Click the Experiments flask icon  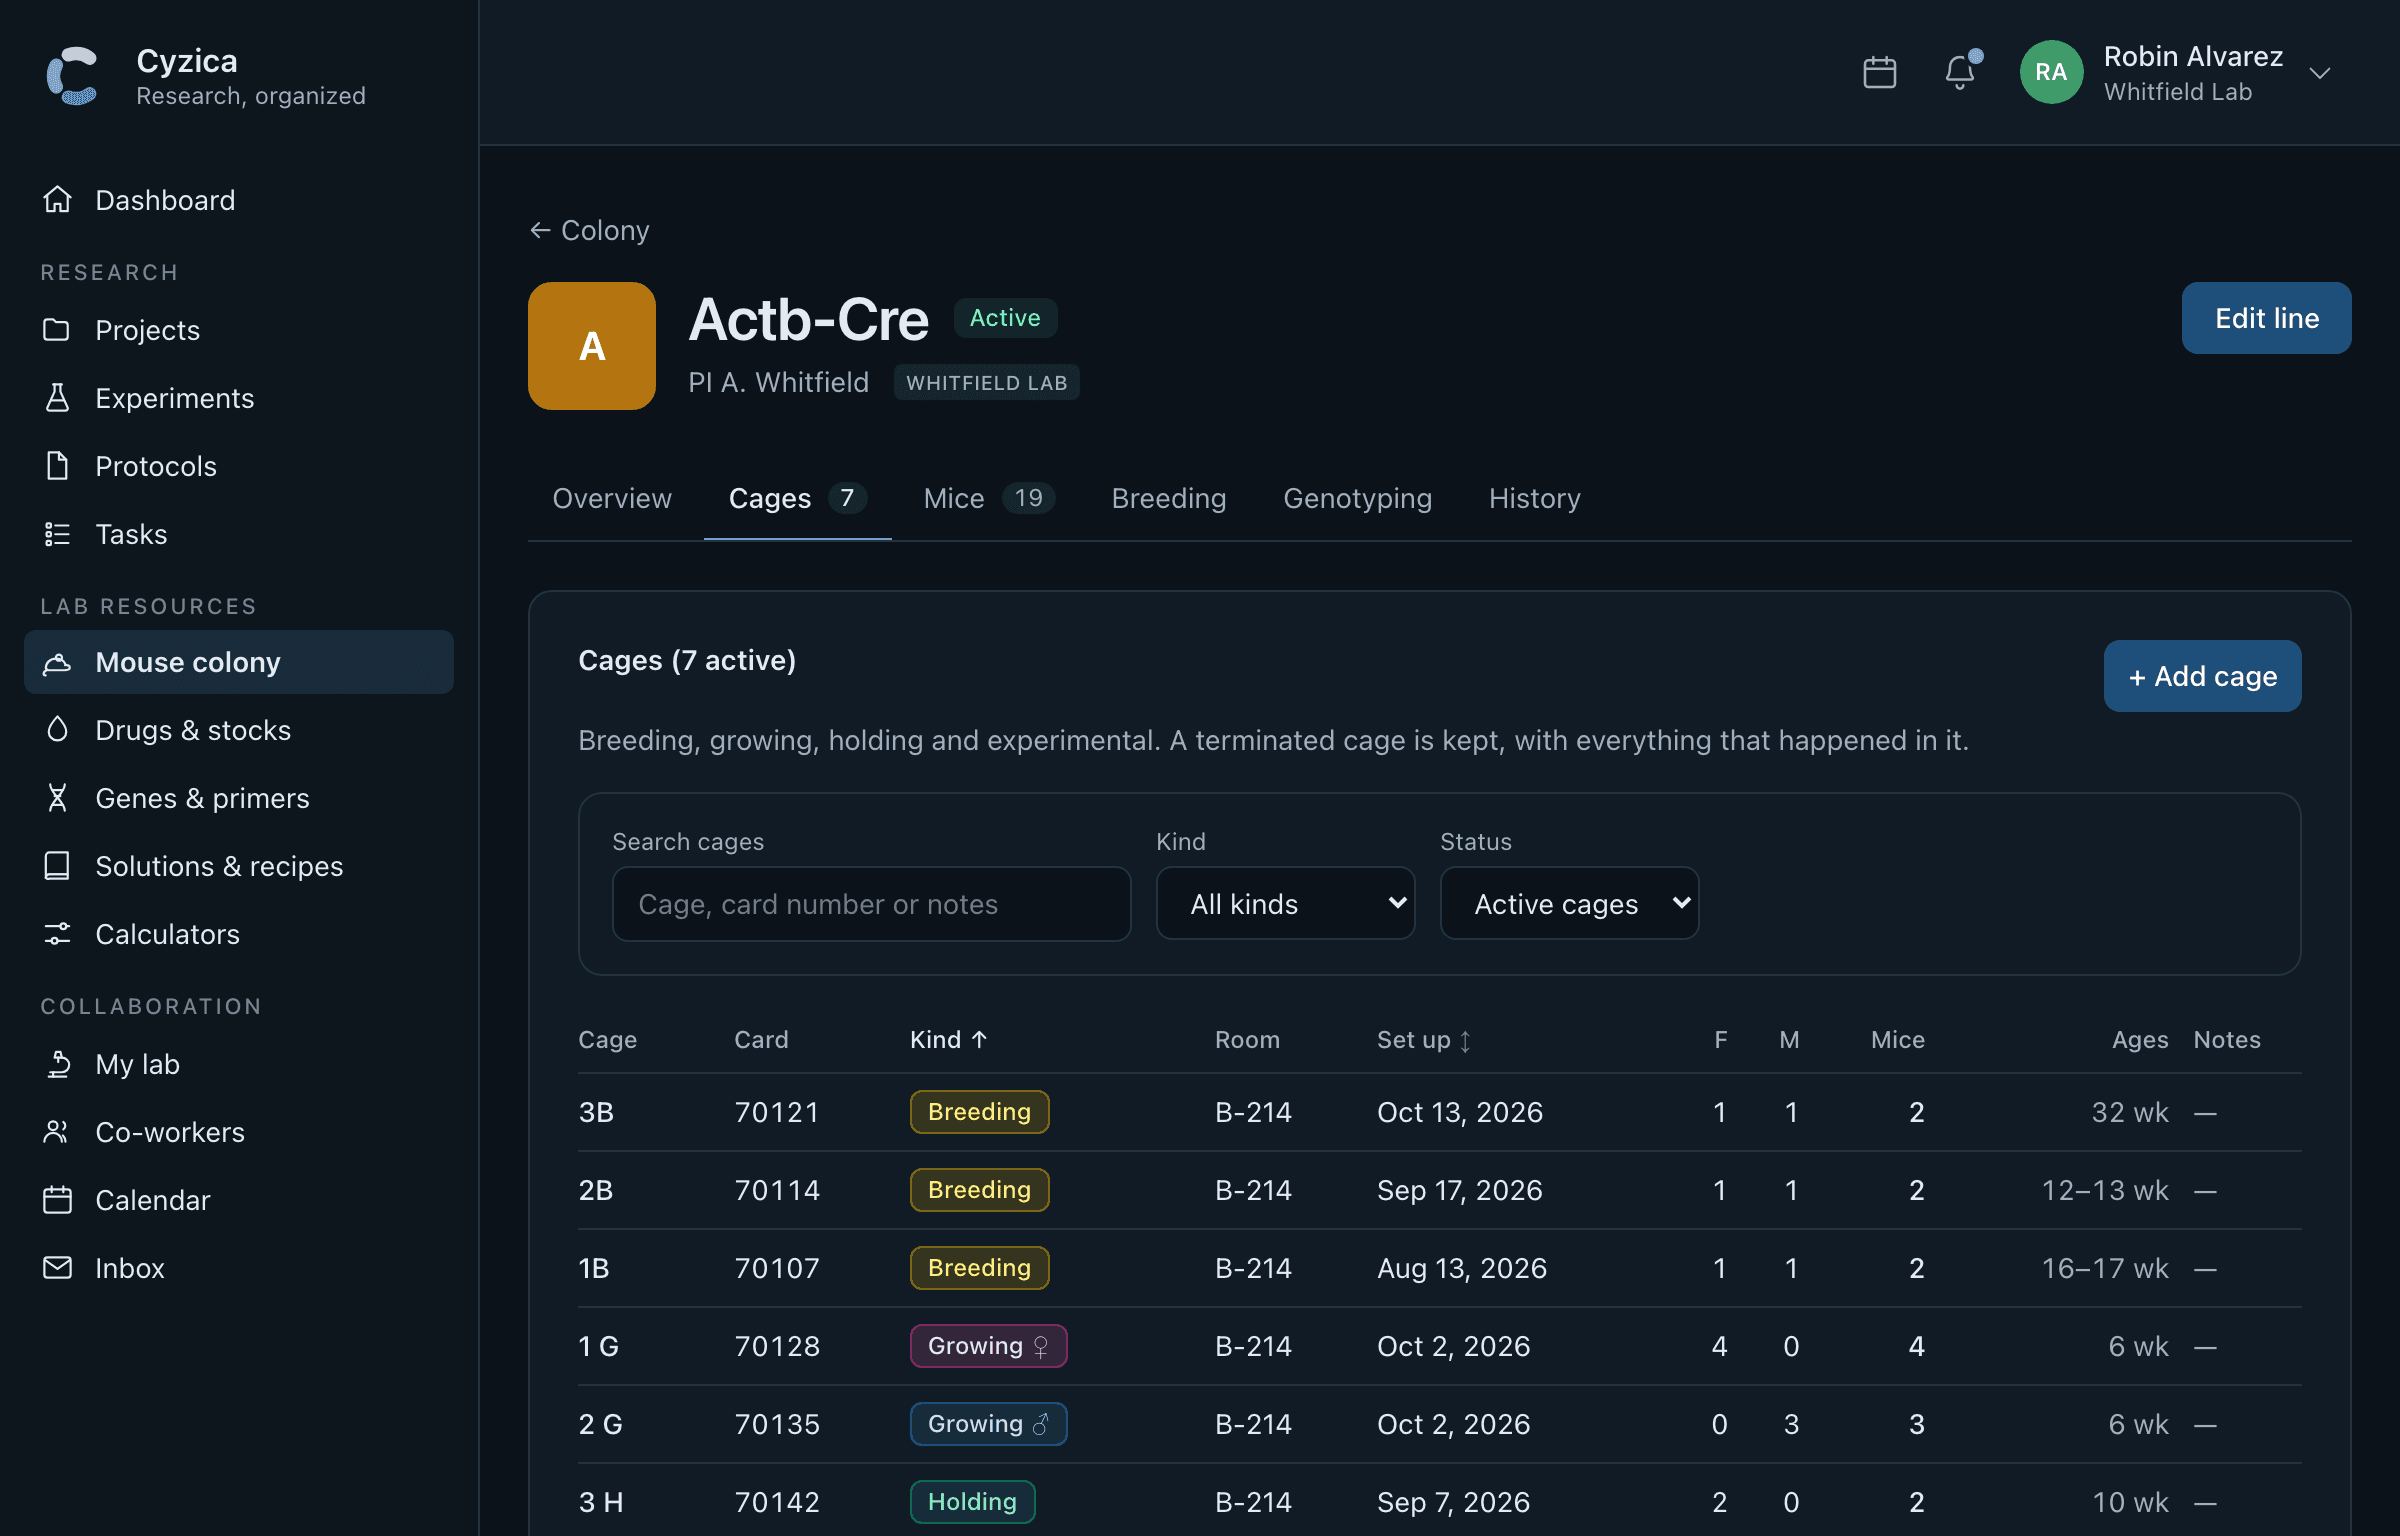pyautogui.click(x=58, y=398)
